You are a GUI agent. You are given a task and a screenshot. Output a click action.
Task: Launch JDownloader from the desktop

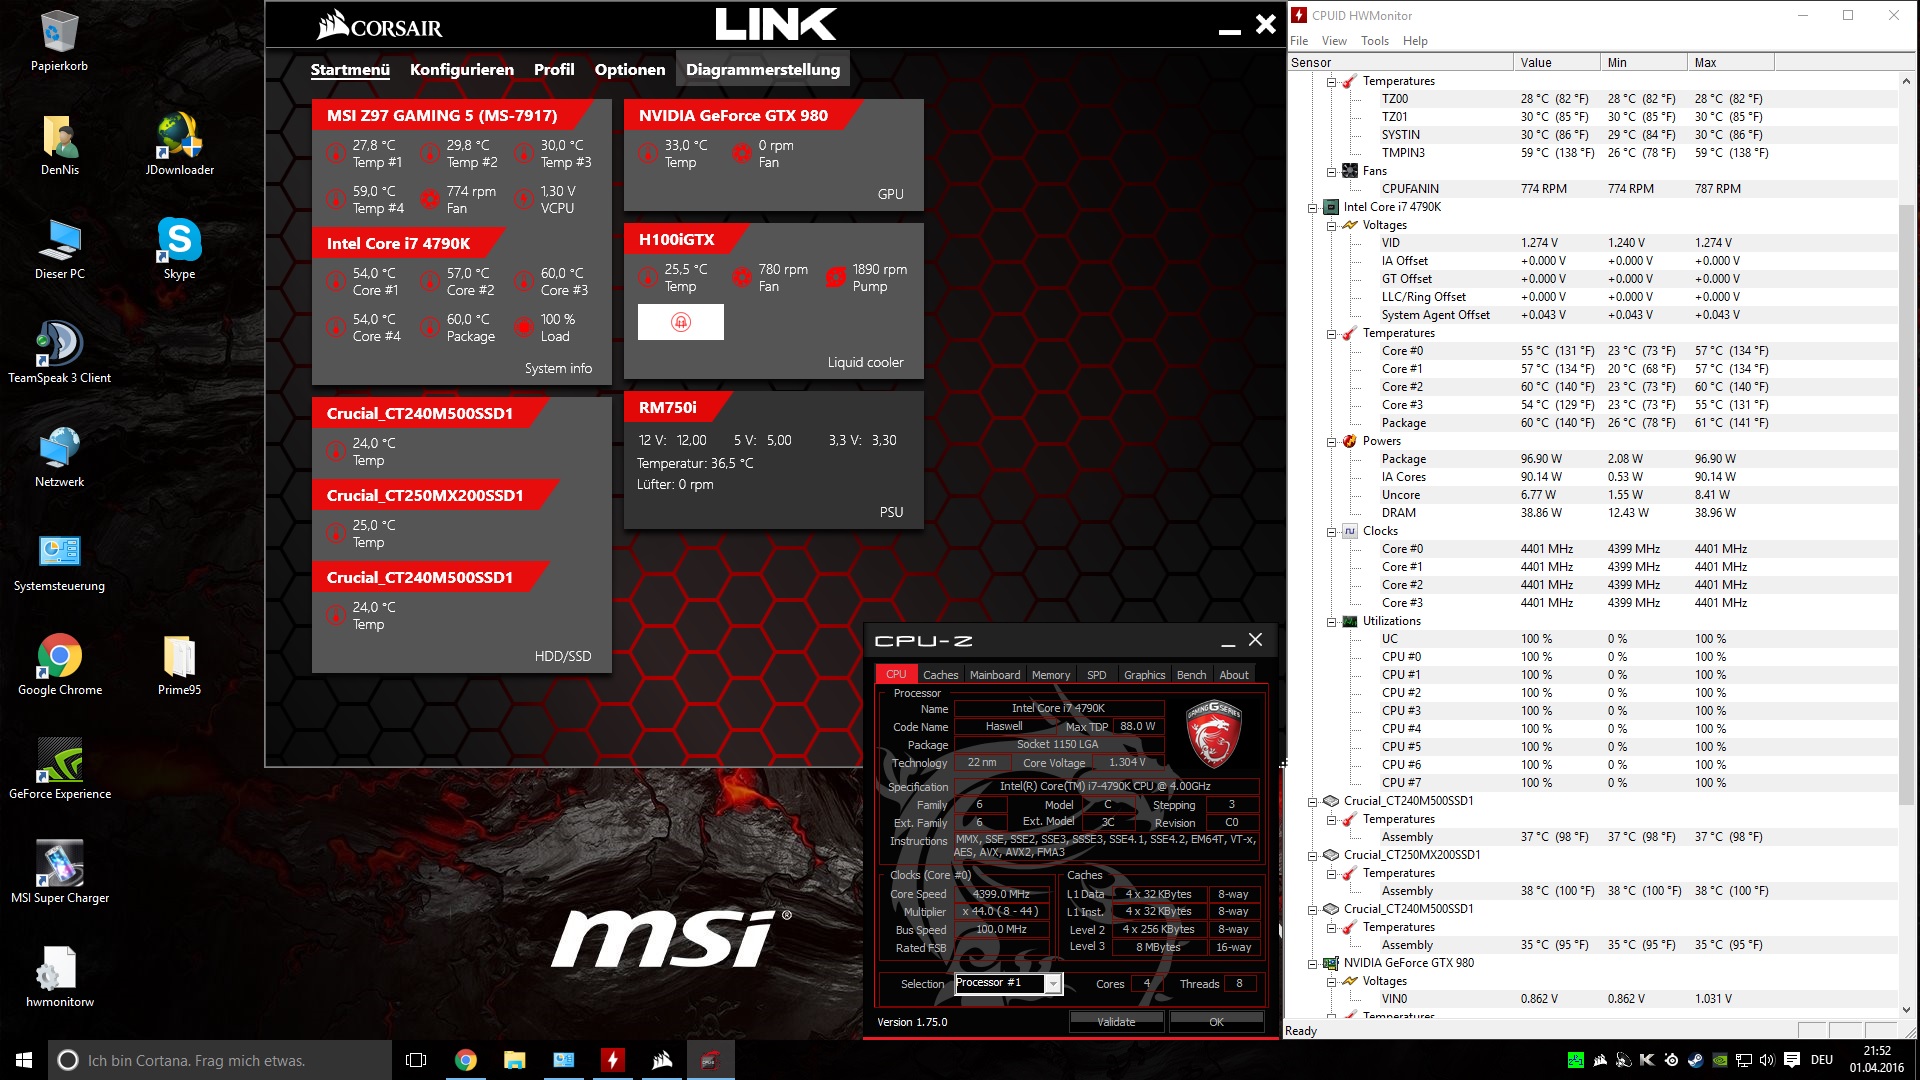coord(180,145)
